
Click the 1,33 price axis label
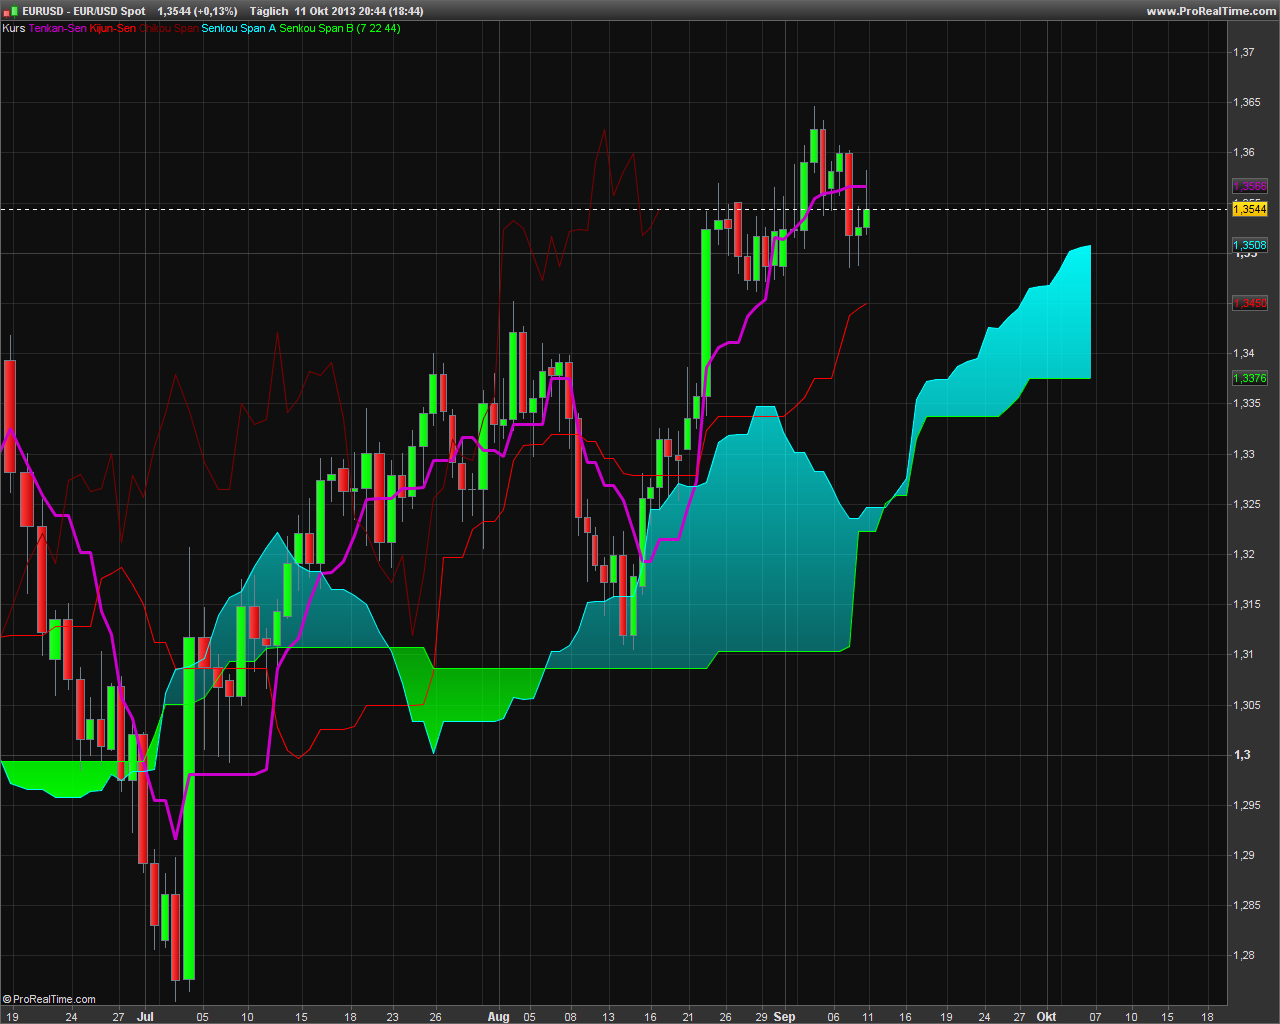pyautogui.click(x=1244, y=454)
